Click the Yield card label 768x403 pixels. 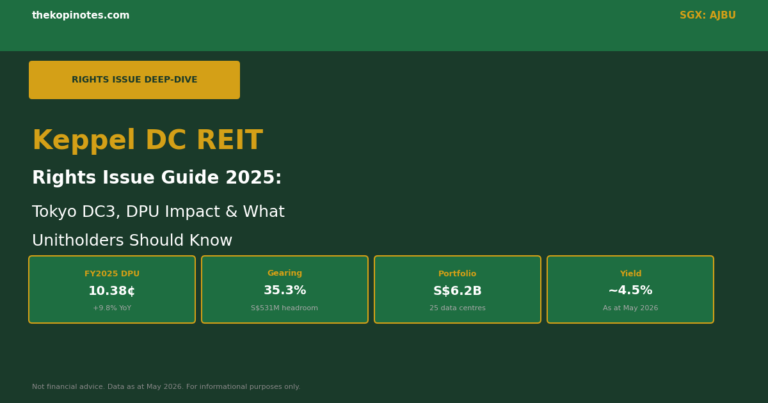tap(630, 274)
